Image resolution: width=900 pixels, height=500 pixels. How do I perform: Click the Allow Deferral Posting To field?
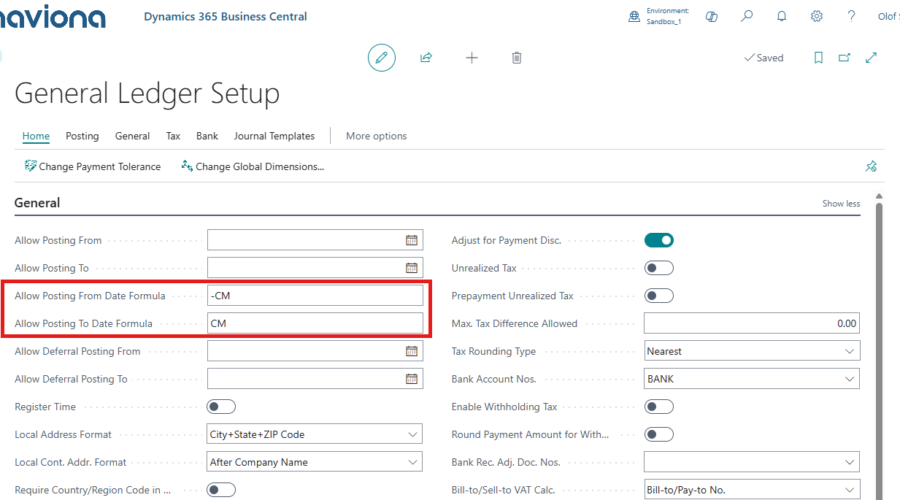(x=315, y=378)
